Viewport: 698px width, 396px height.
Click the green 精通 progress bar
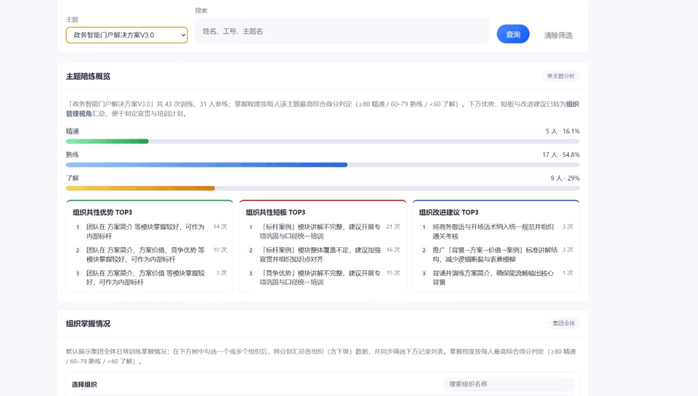[323, 141]
